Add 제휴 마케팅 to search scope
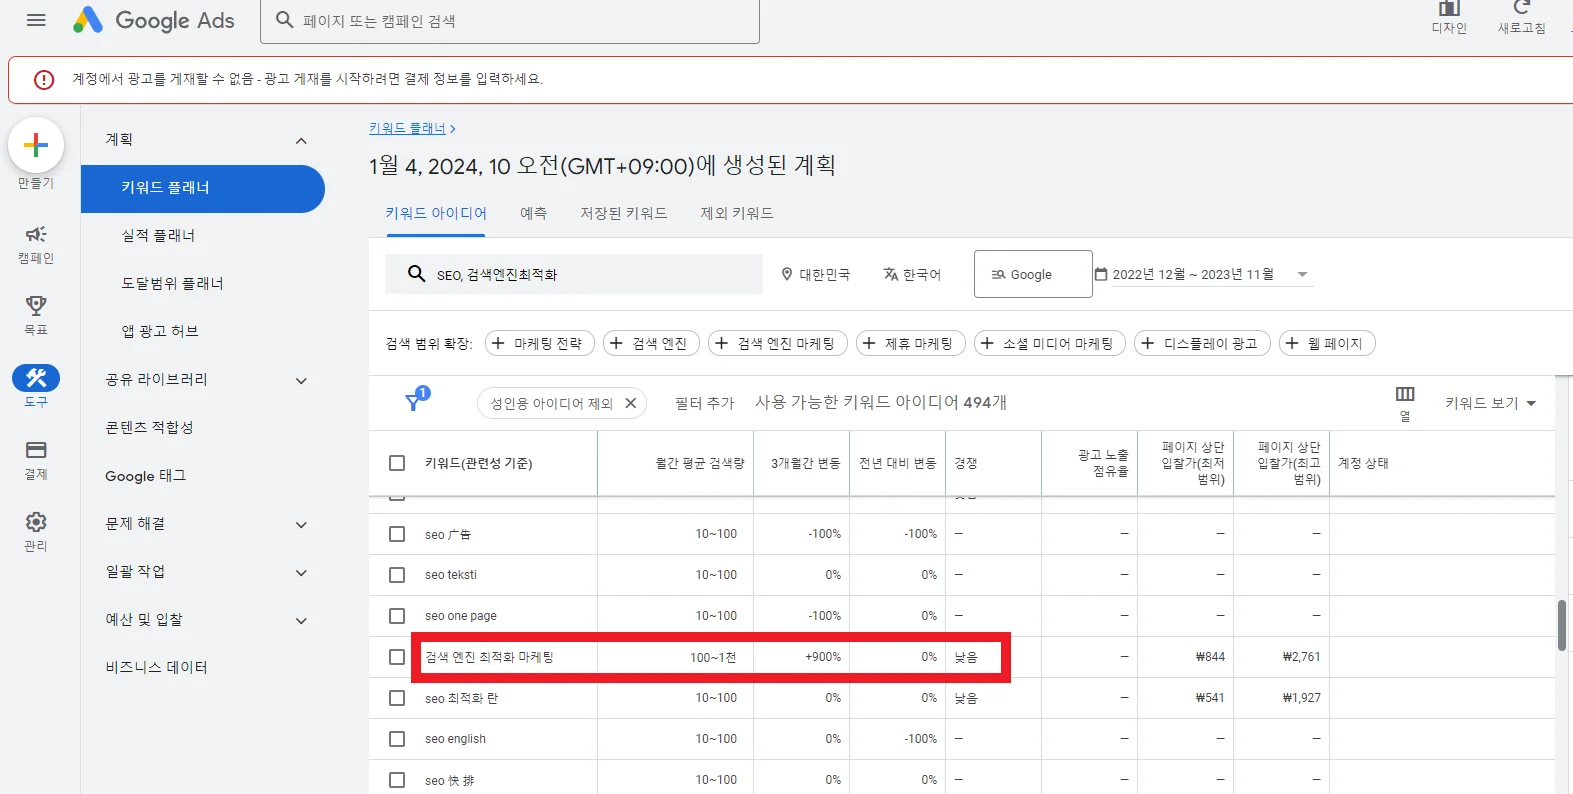Image resolution: width=1573 pixels, height=794 pixels. click(x=911, y=343)
